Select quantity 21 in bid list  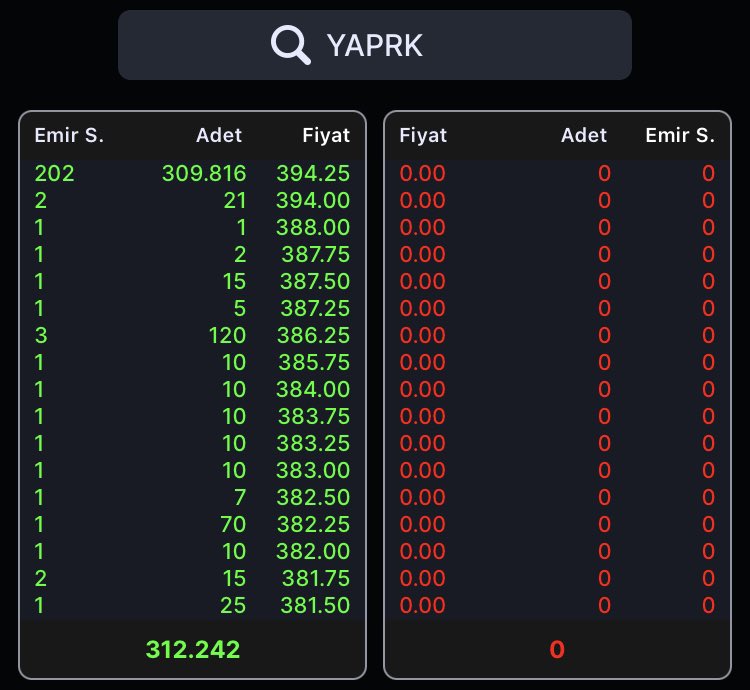pos(235,200)
